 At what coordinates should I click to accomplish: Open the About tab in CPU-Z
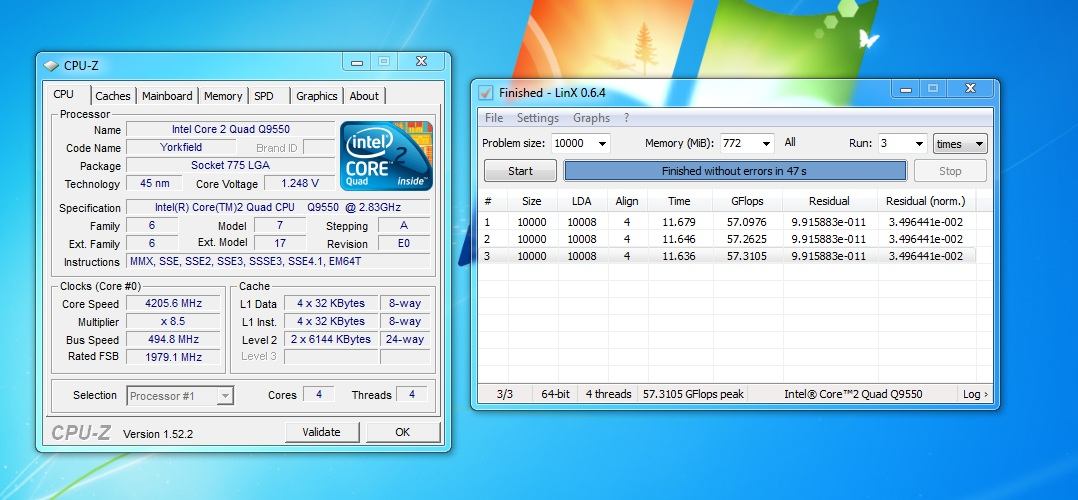click(364, 96)
